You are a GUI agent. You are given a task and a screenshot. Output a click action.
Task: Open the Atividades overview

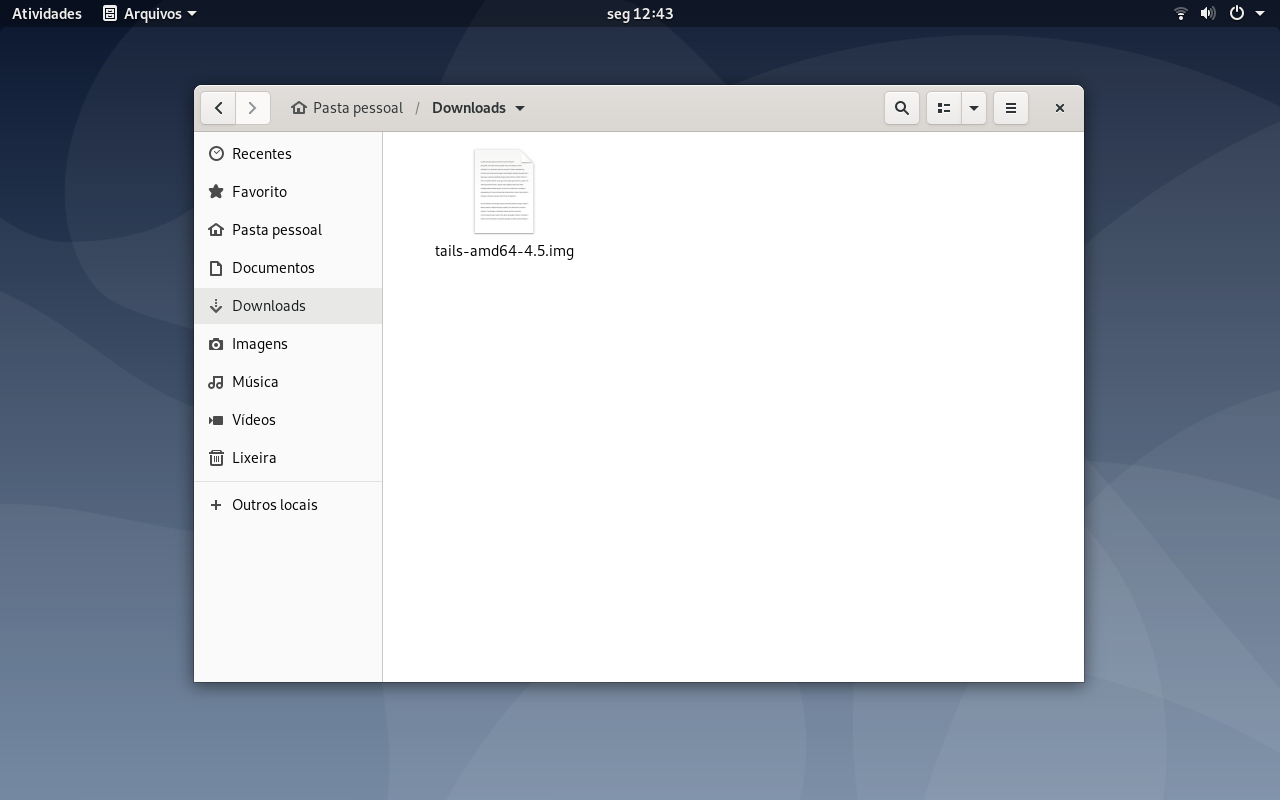coord(47,14)
